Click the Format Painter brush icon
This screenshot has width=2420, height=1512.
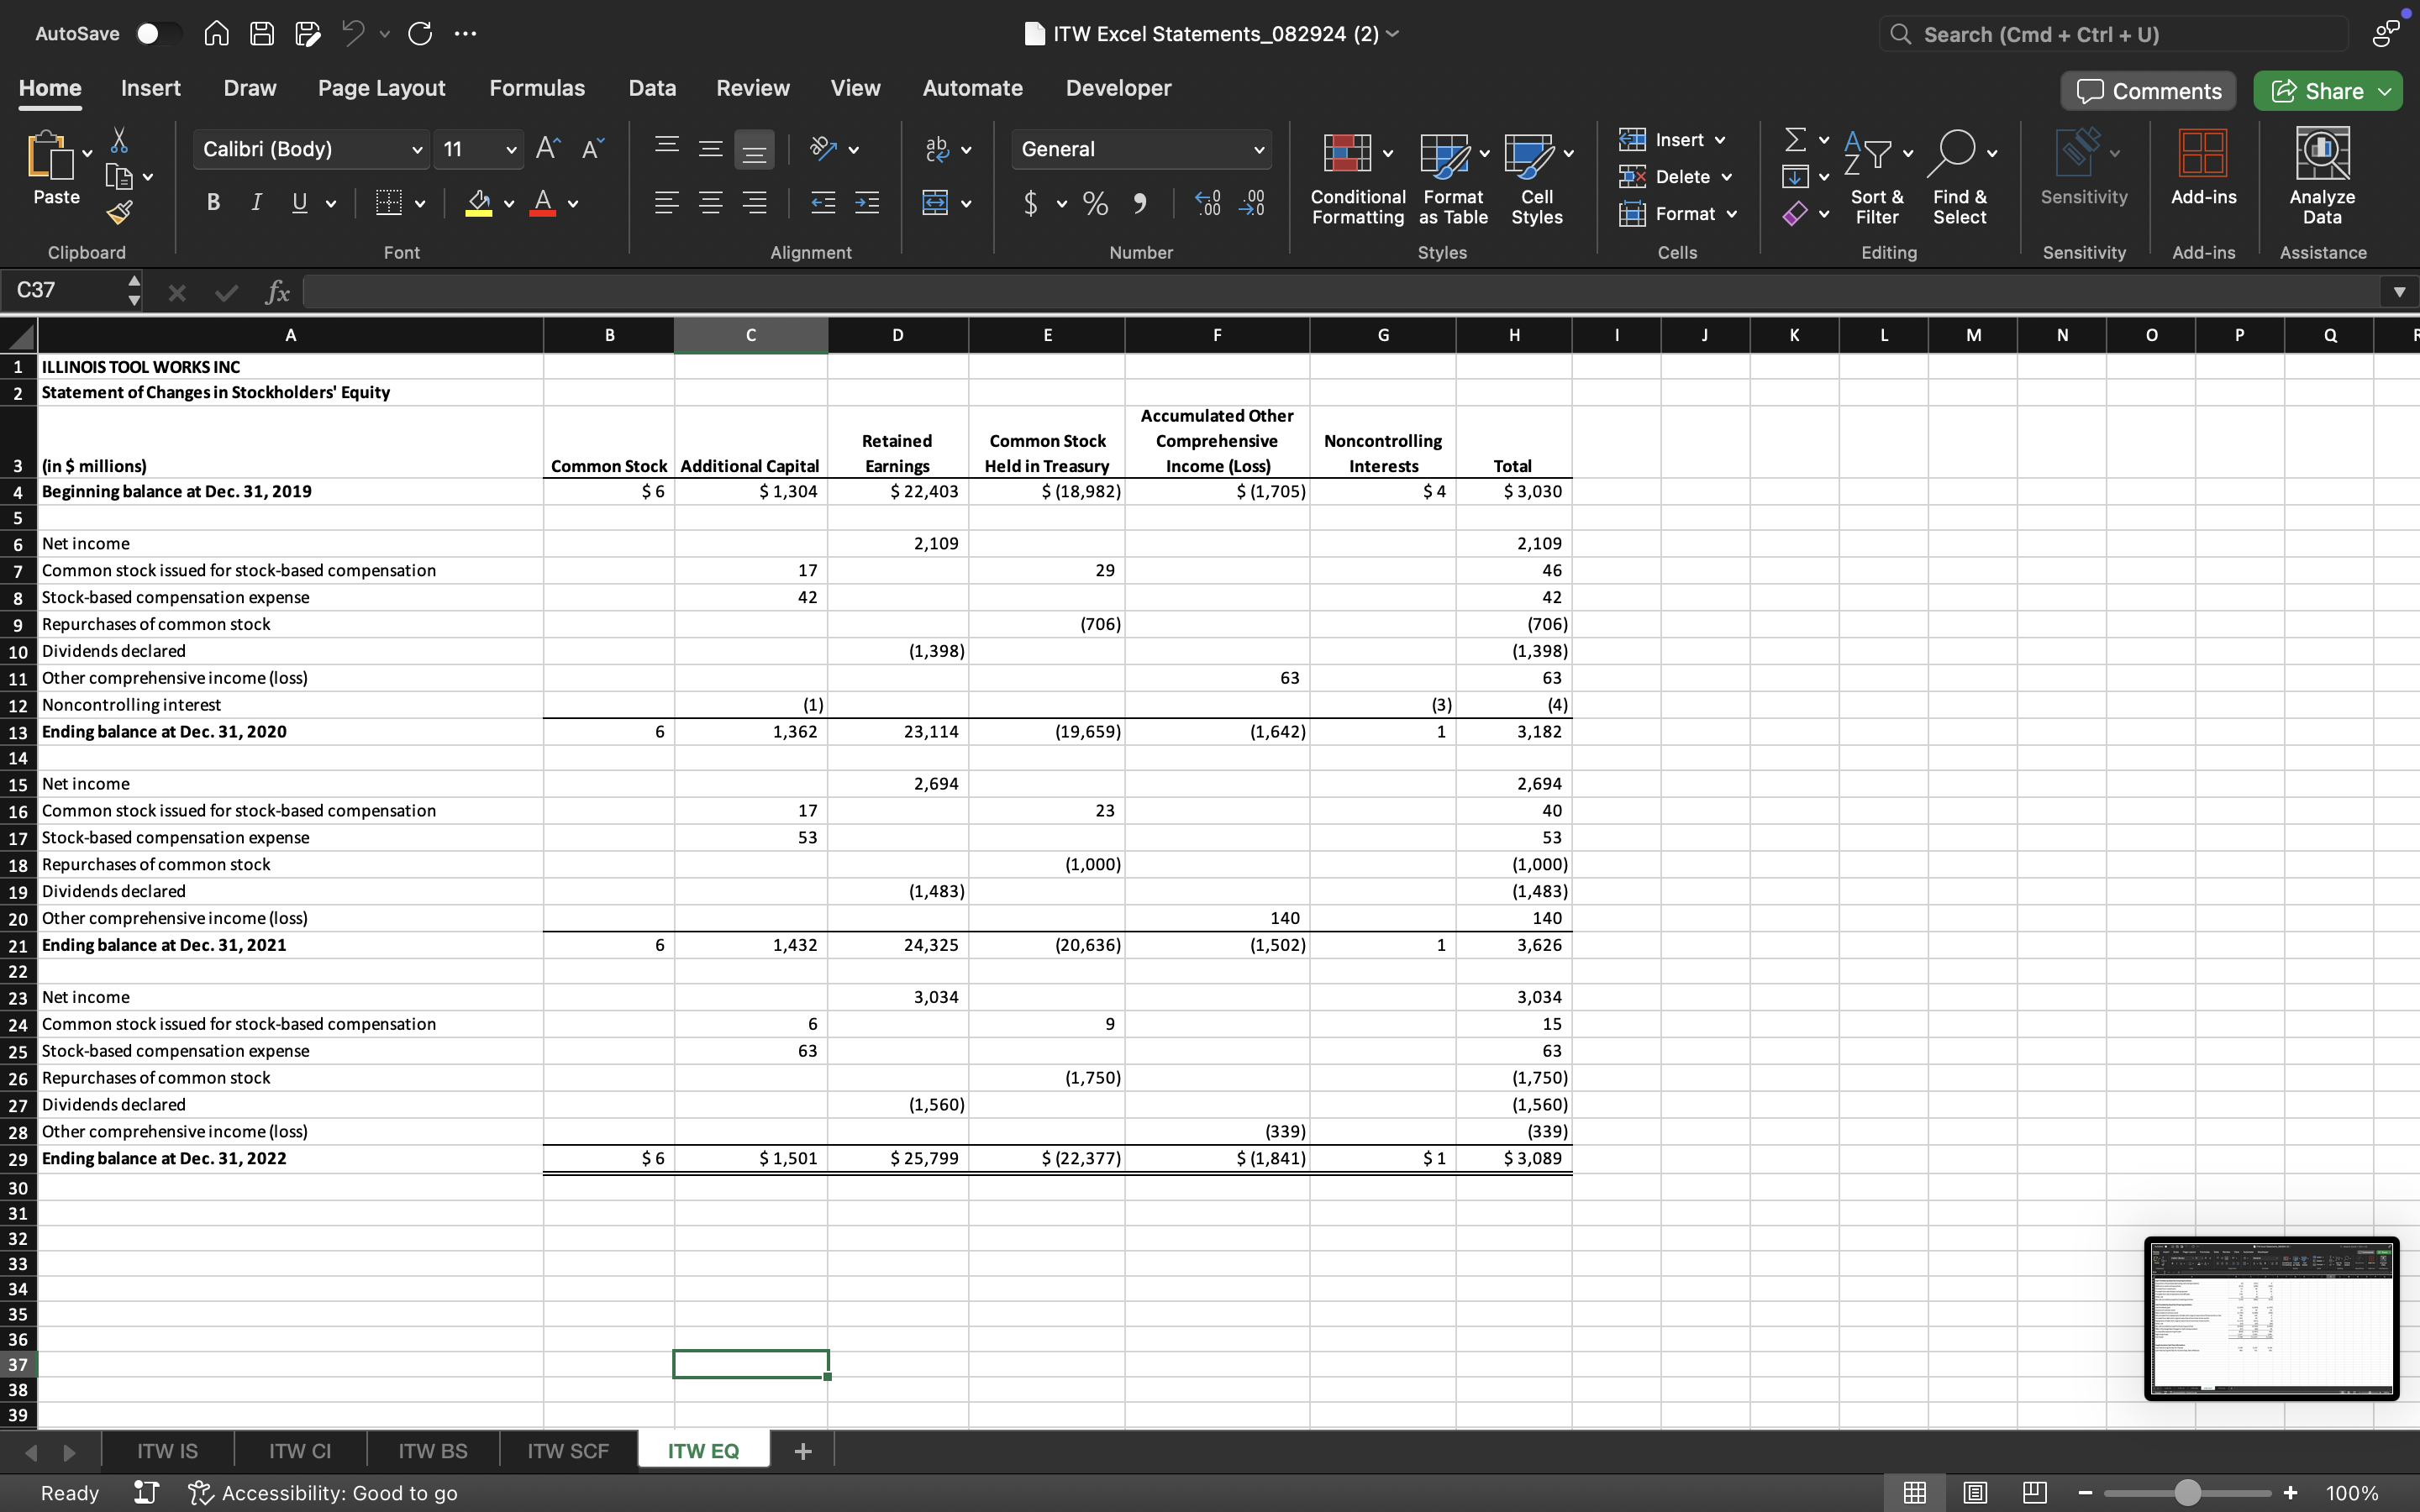(119, 212)
